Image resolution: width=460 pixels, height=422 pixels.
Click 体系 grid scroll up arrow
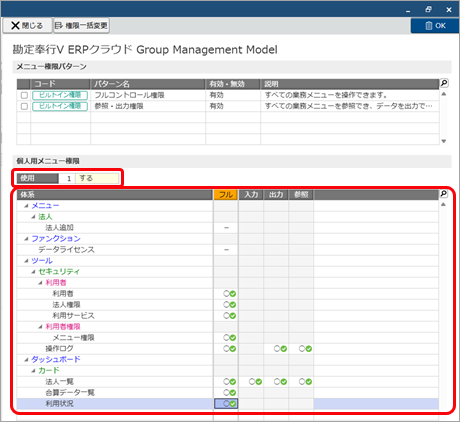[x=443, y=204]
